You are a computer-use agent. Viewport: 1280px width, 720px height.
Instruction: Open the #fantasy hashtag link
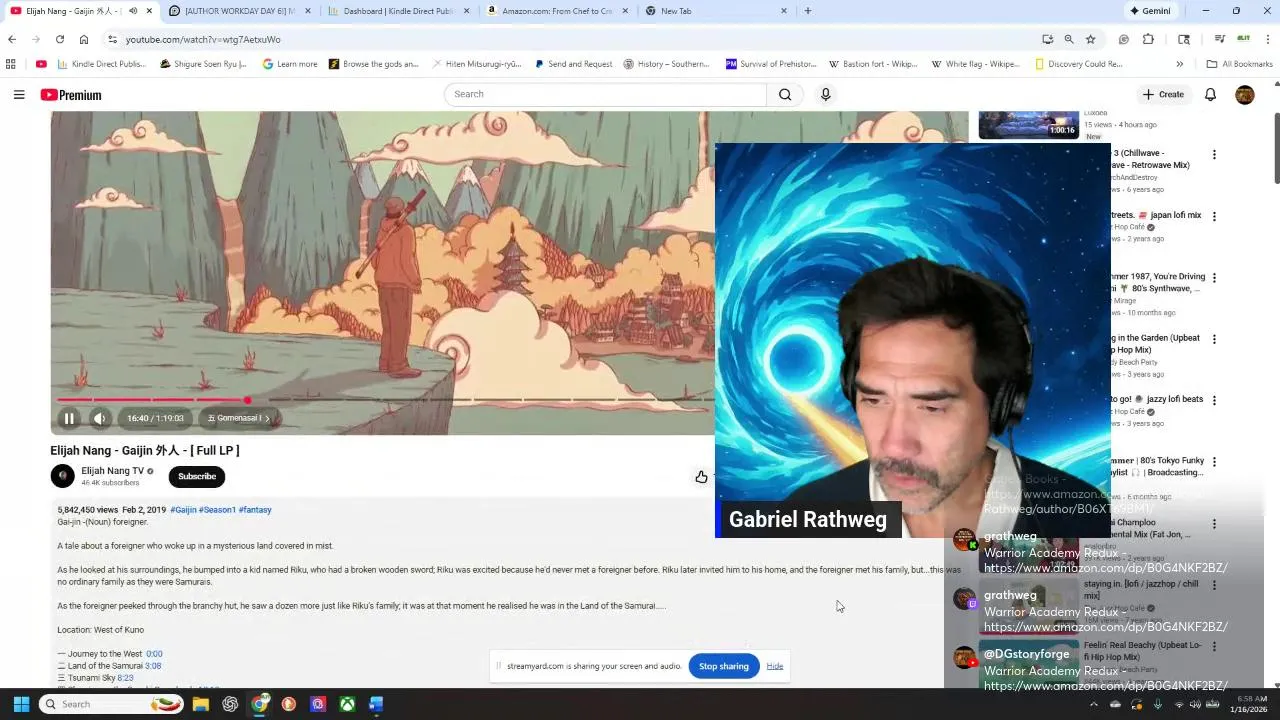coord(255,510)
